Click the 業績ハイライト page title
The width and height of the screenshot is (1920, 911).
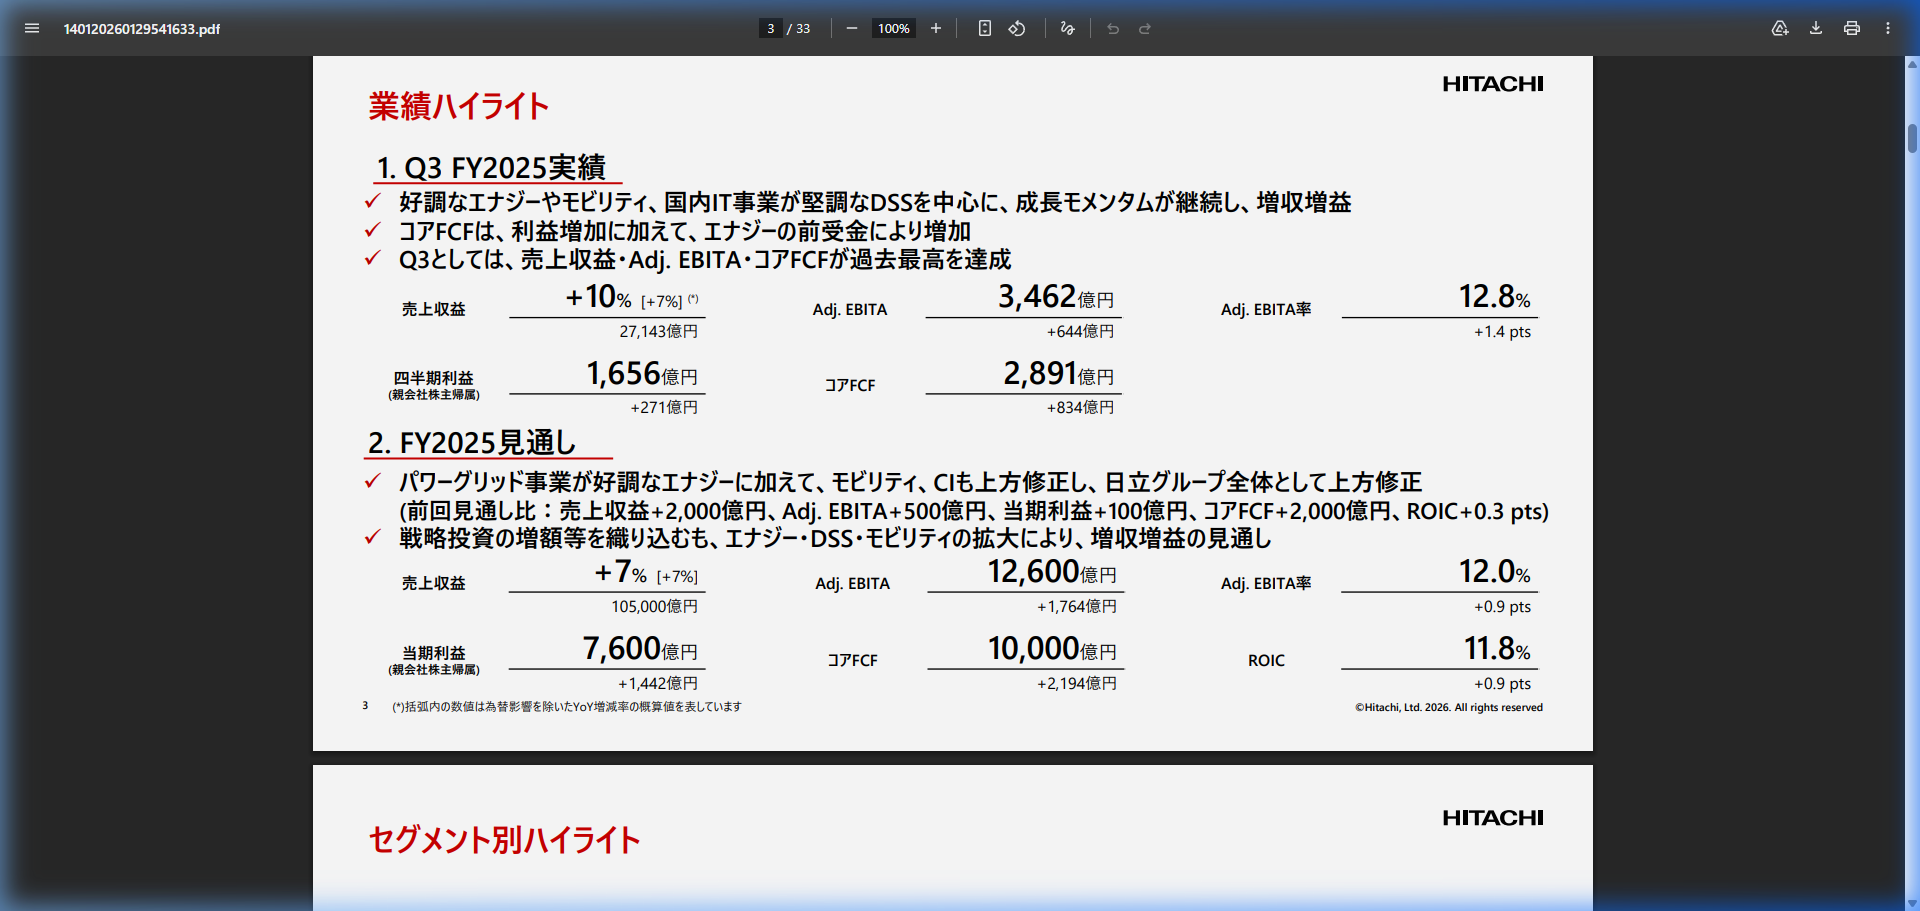pyautogui.click(x=458, y=106)
